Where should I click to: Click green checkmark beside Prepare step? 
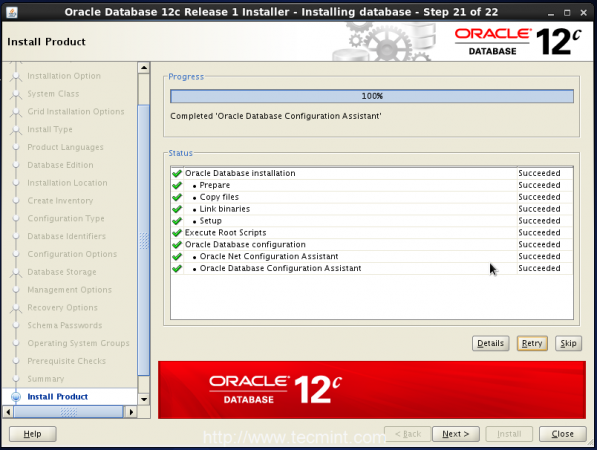point(177,185)
